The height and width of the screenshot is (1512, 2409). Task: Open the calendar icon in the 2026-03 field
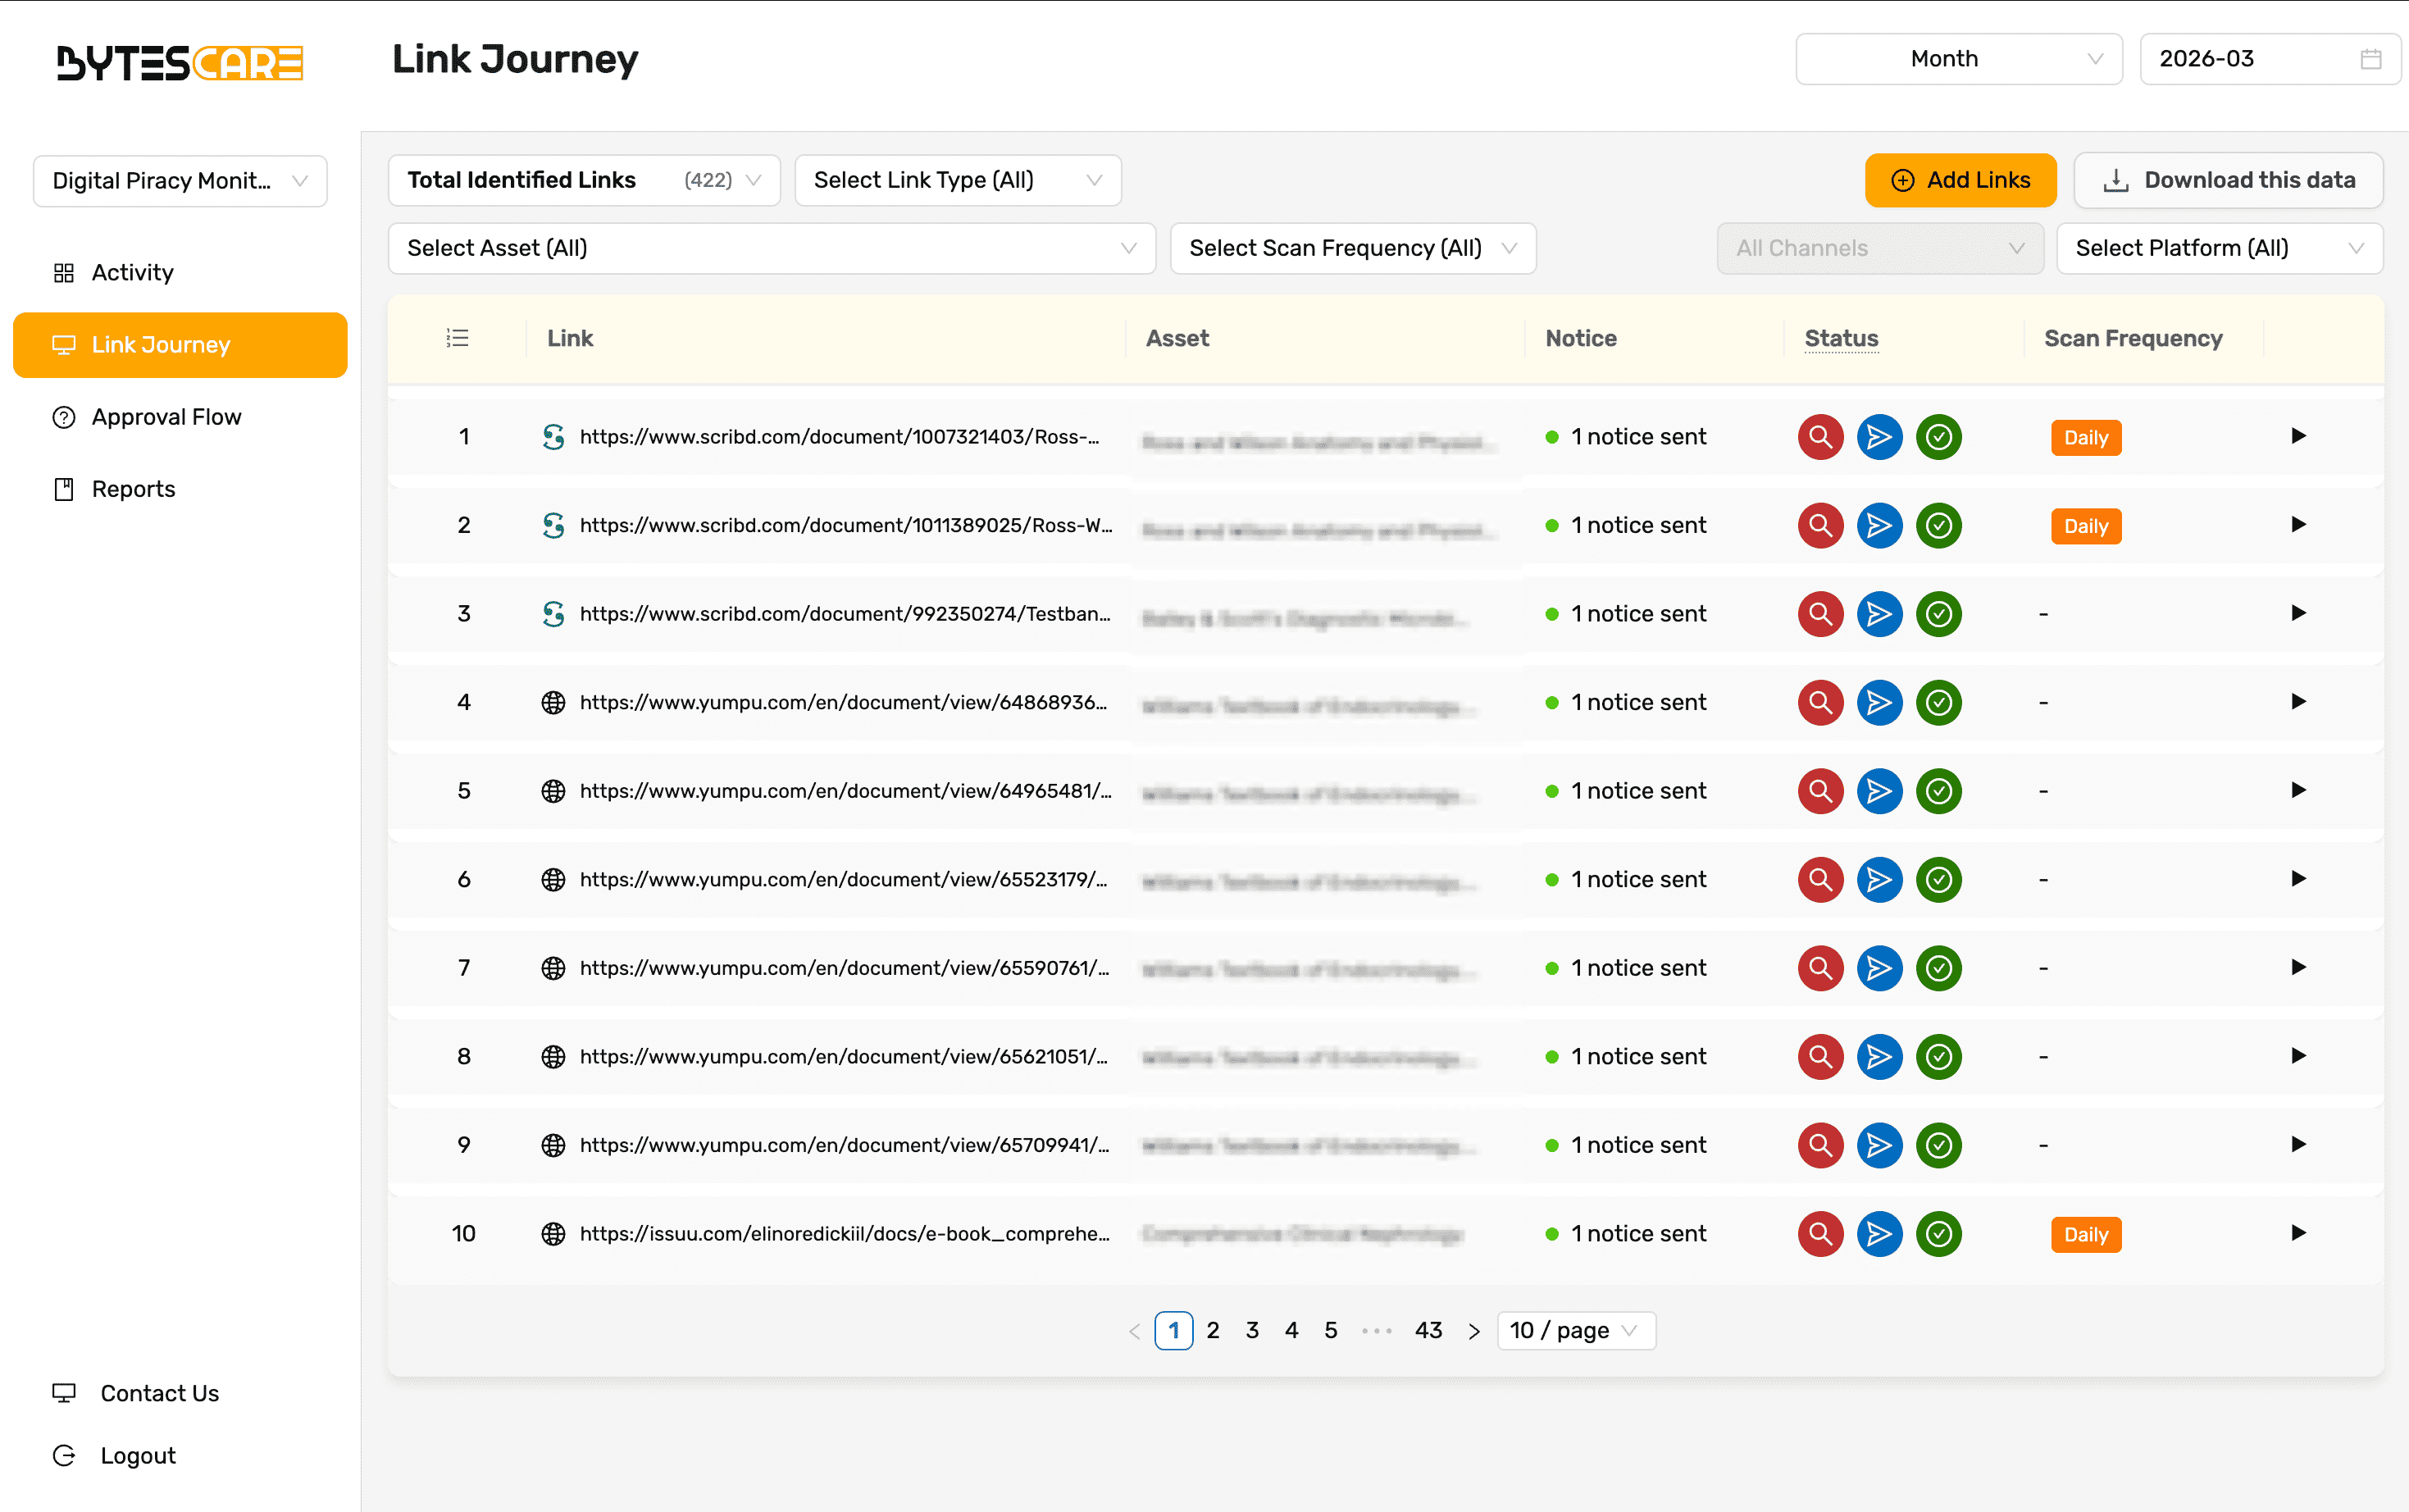pos(2370,59)
